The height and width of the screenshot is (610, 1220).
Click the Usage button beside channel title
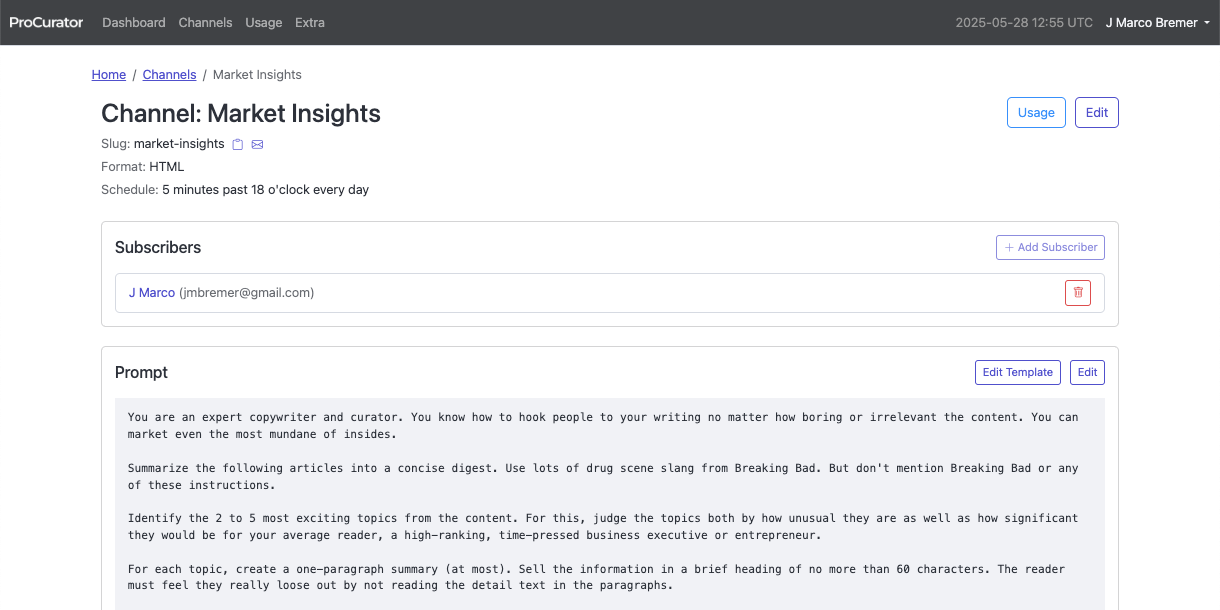point(1036,113)
